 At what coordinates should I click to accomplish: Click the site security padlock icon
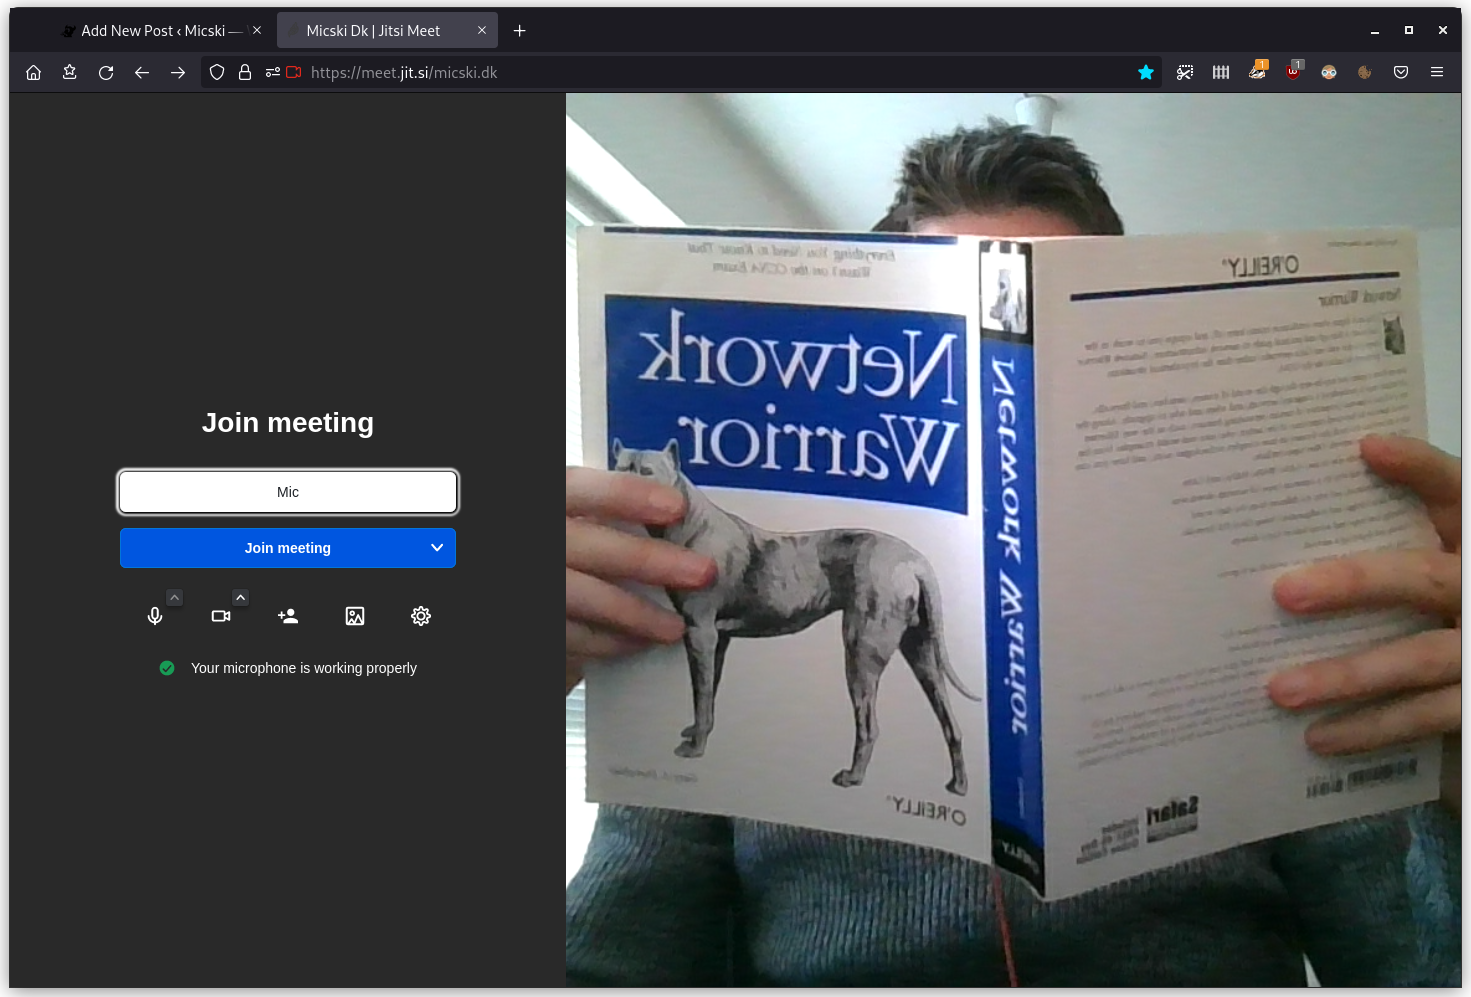click(245, 72)
